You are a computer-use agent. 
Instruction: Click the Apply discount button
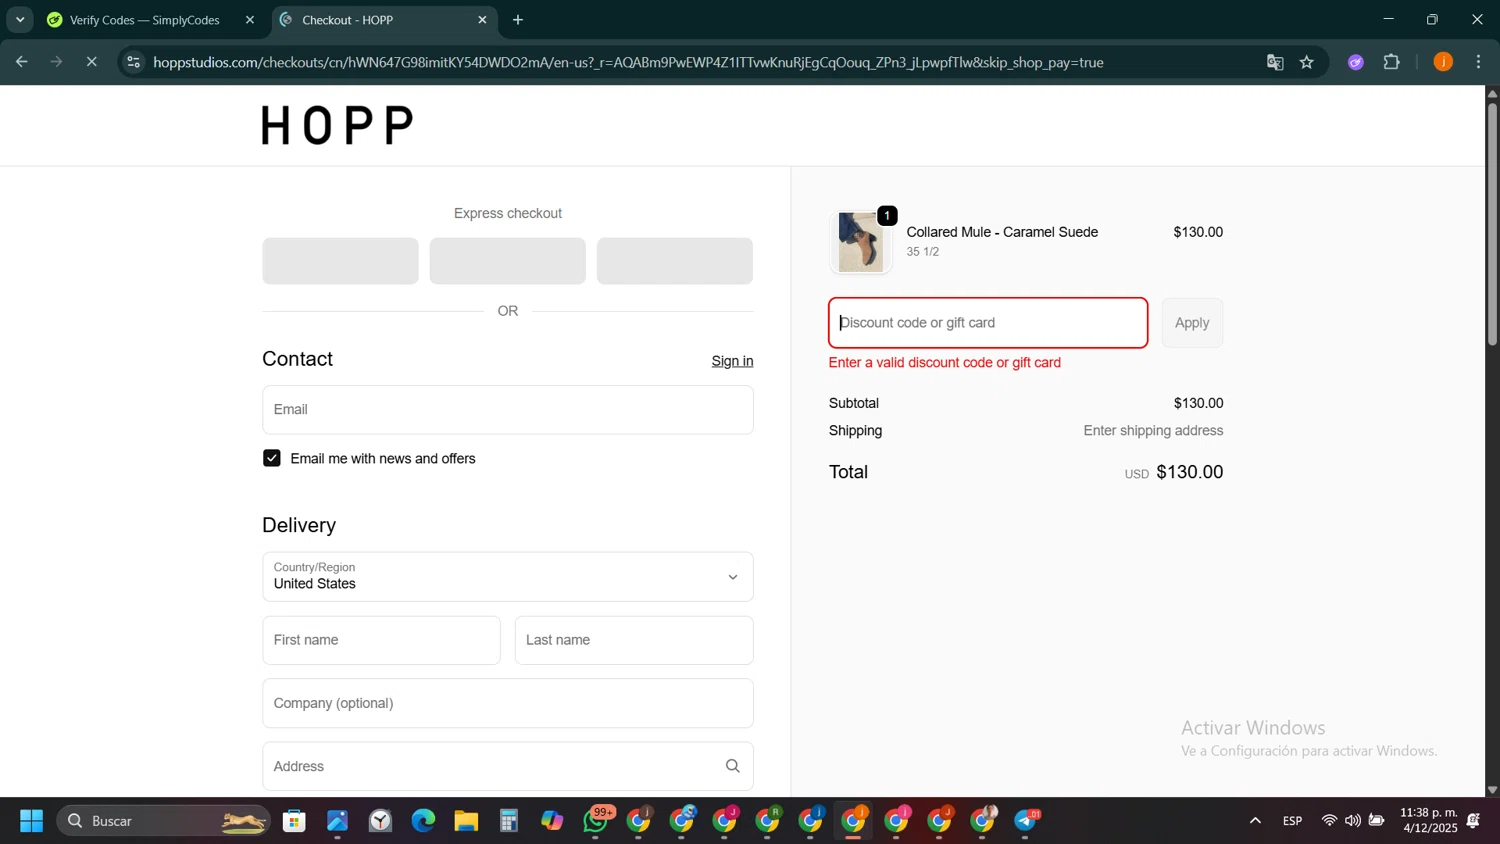1192,323
